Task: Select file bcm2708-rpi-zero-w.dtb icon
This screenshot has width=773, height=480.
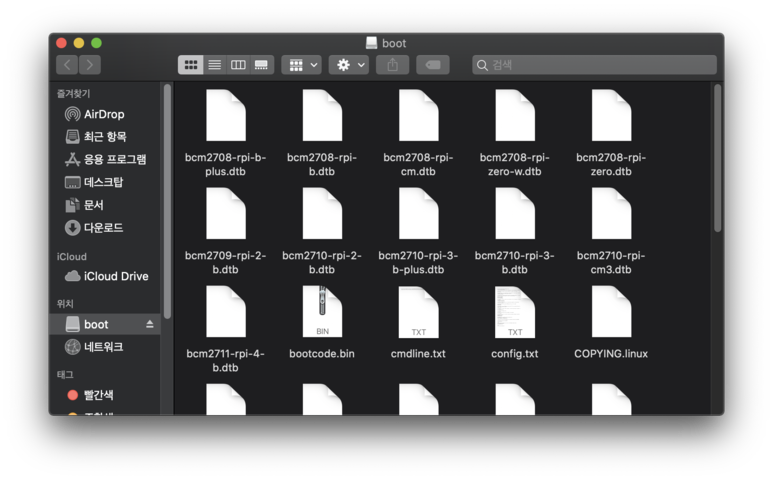Action: [515, 115]
